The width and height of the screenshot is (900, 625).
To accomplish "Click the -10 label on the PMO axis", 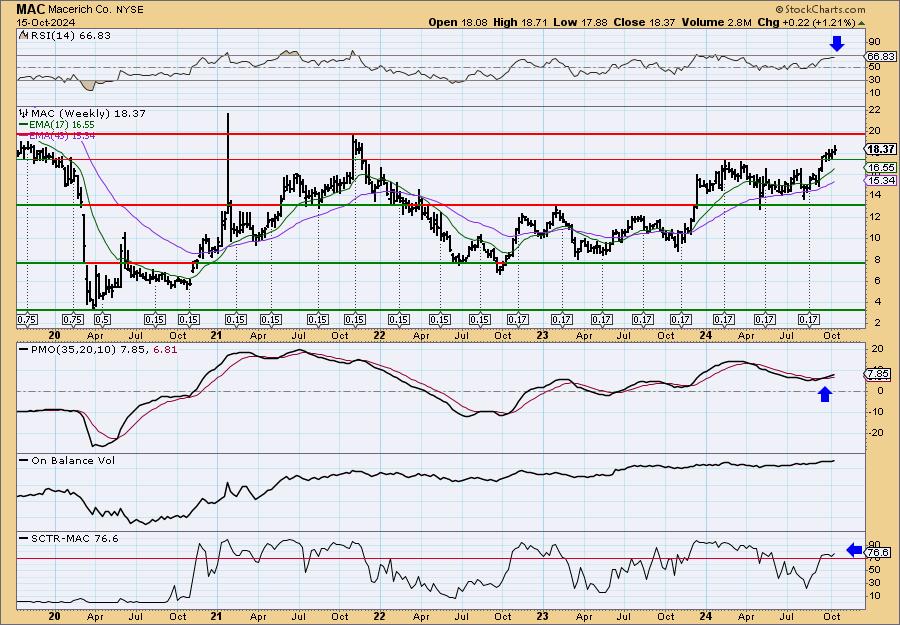I will (876, 412).
